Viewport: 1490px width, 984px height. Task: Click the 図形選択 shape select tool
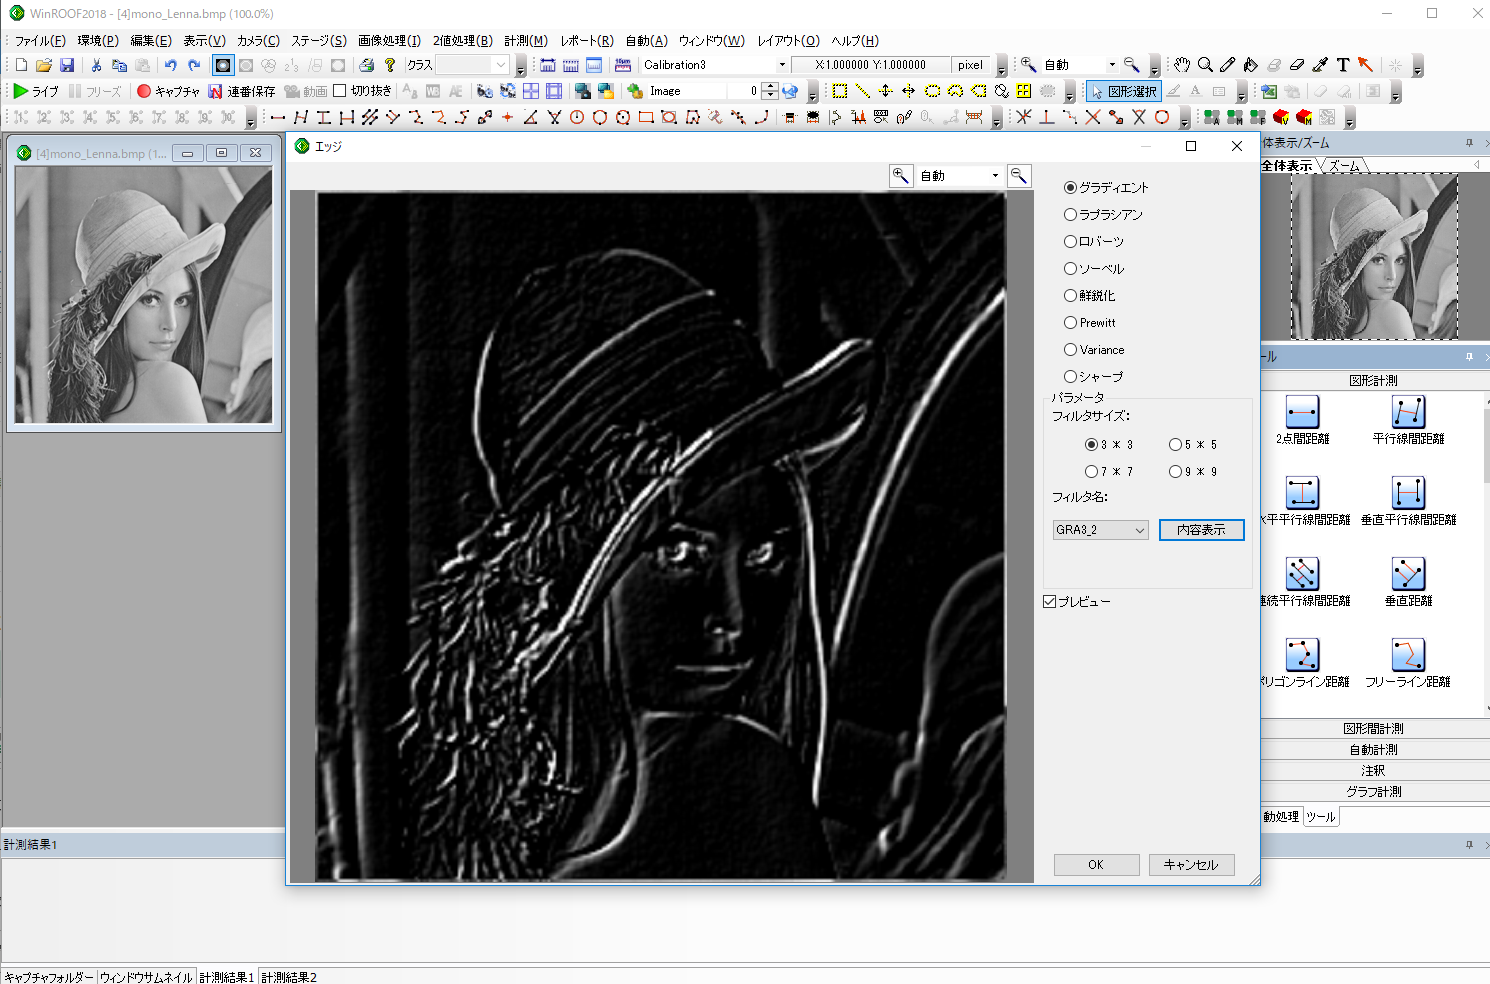(x=1124, y=91)
